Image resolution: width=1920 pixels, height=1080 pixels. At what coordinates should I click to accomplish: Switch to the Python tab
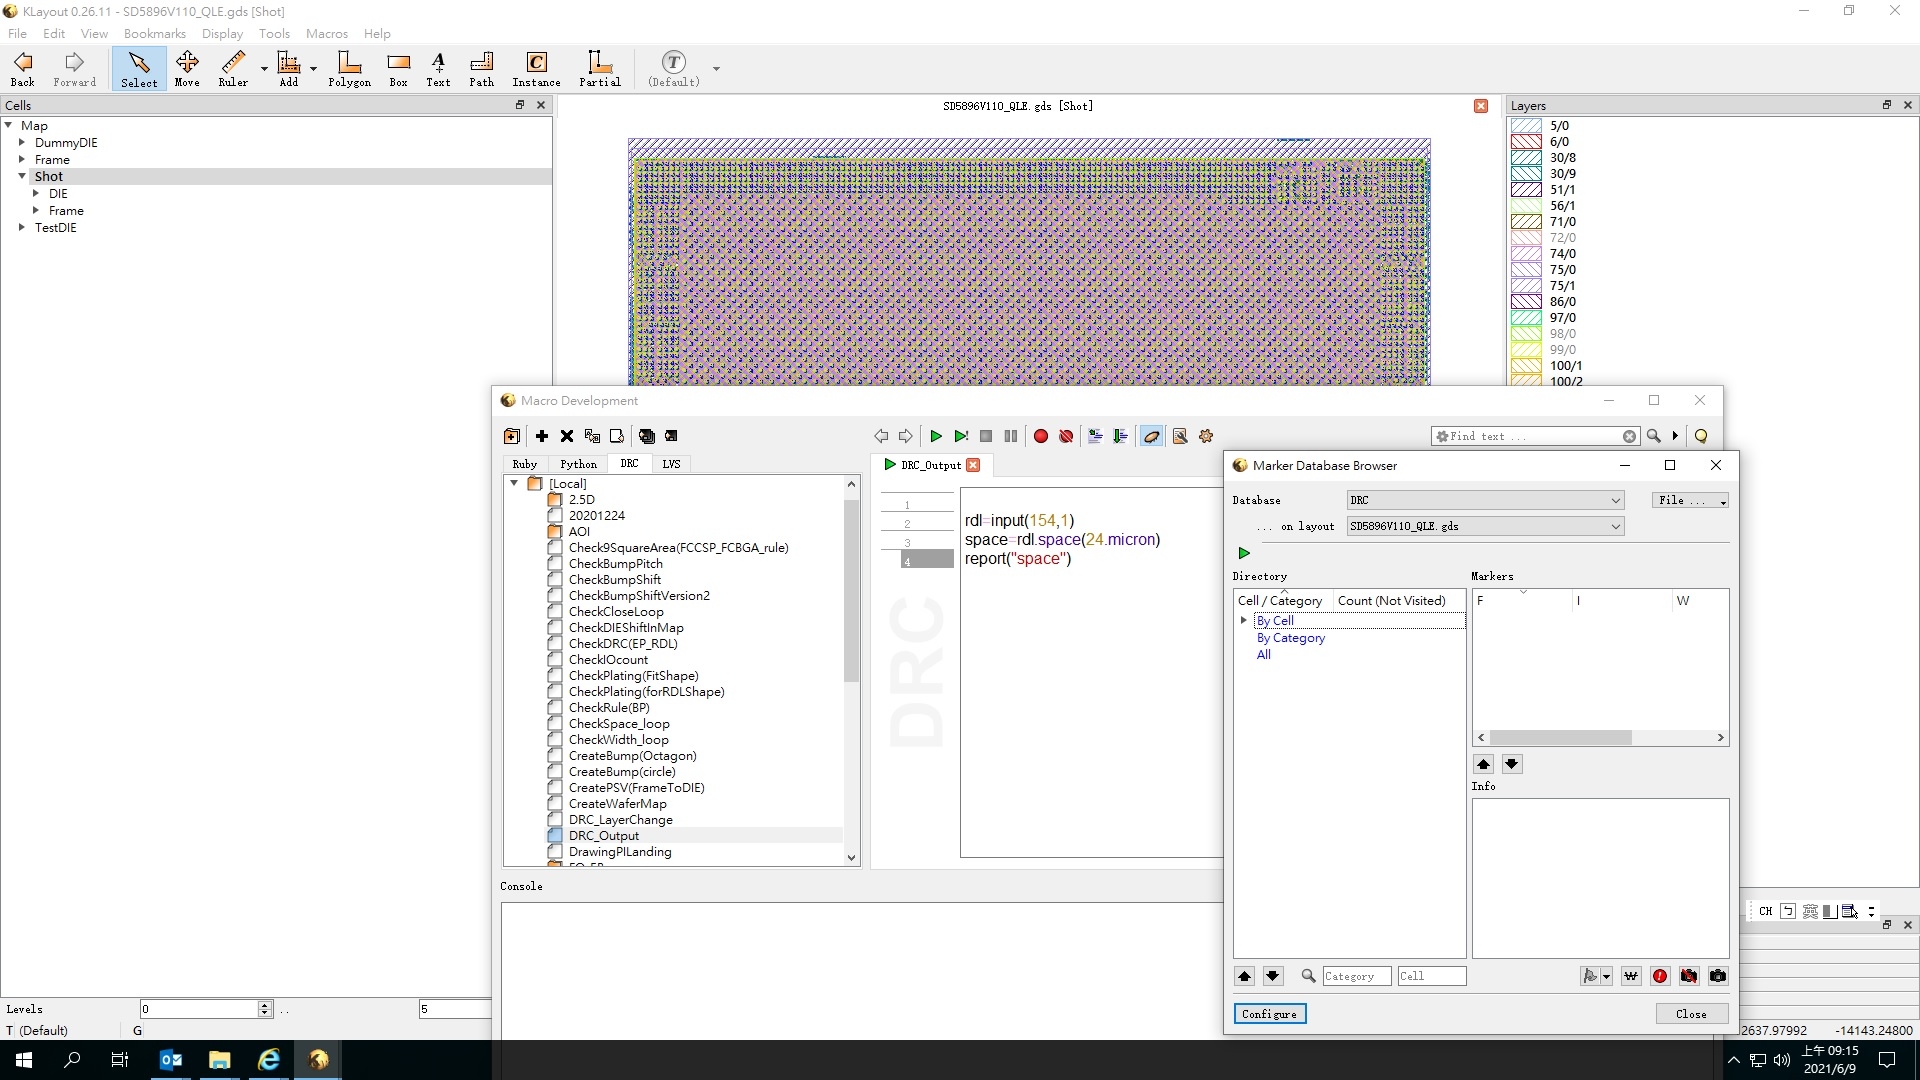click(578, 464)
